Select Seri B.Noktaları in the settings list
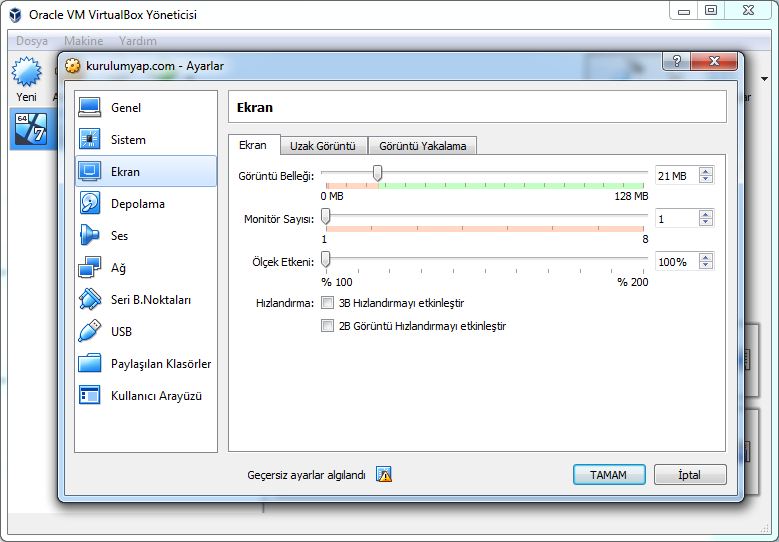779x542 pixels. tap(146, 300)
